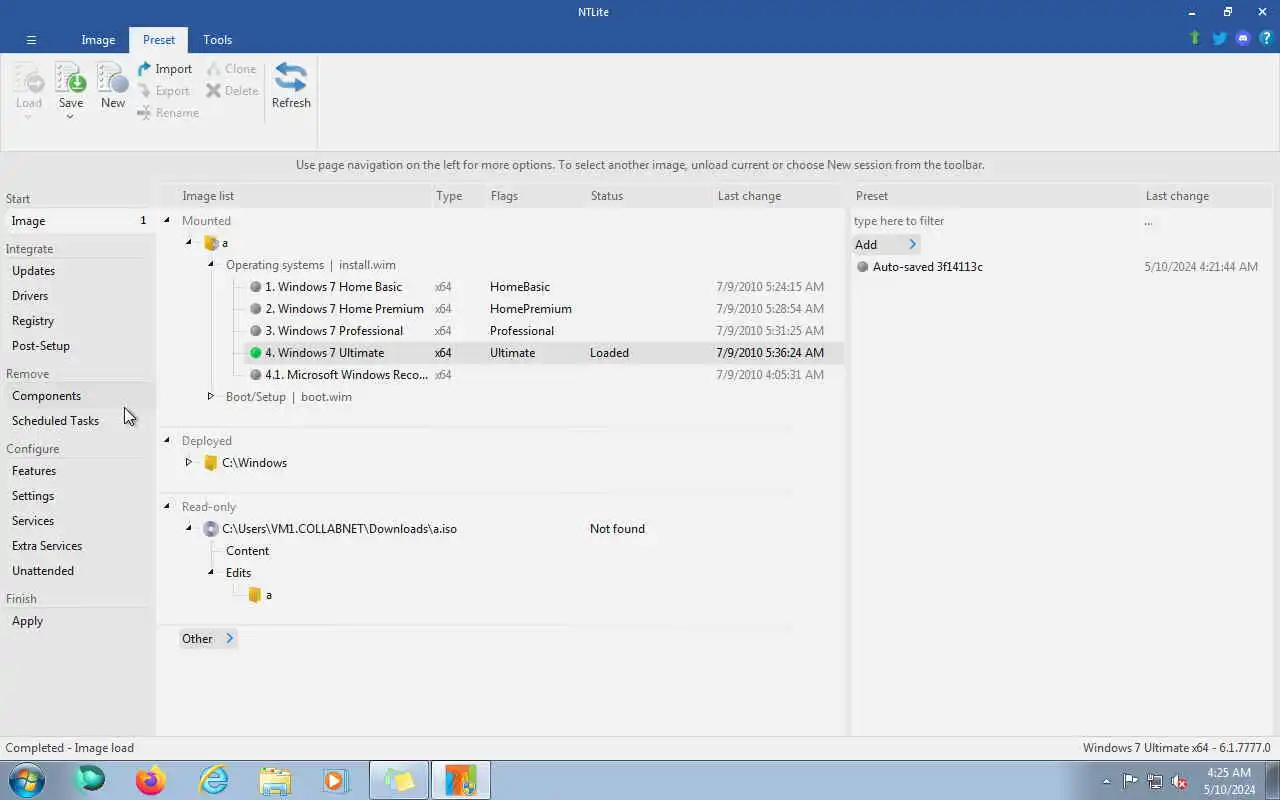Screen dimensions: 1280x800
Task: Select the Content item under a.iso
Action: point(247,551)
